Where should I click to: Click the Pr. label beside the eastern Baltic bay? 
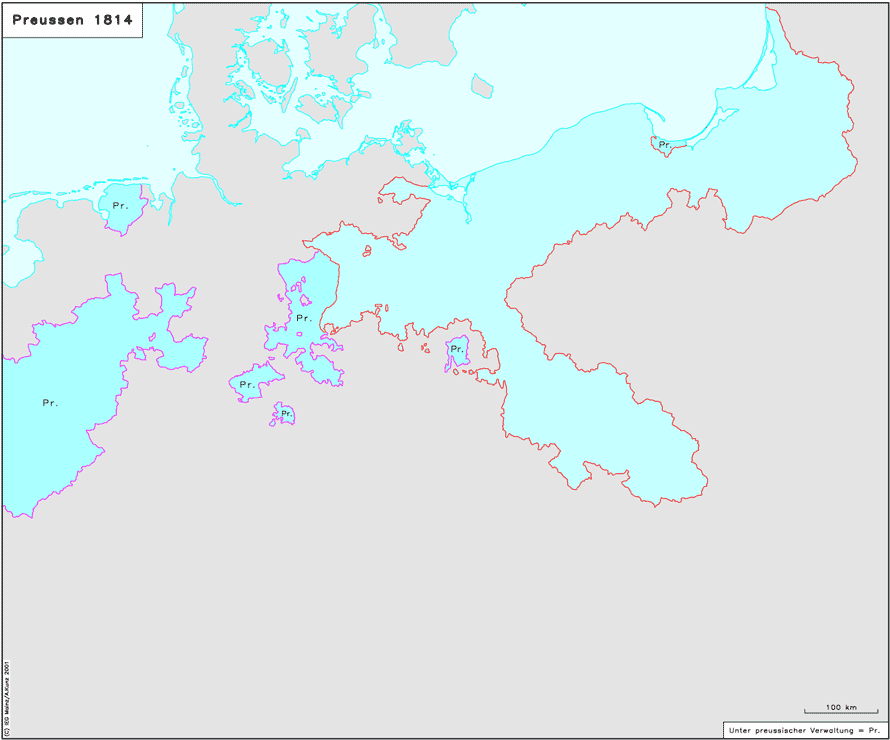(664, 146)
